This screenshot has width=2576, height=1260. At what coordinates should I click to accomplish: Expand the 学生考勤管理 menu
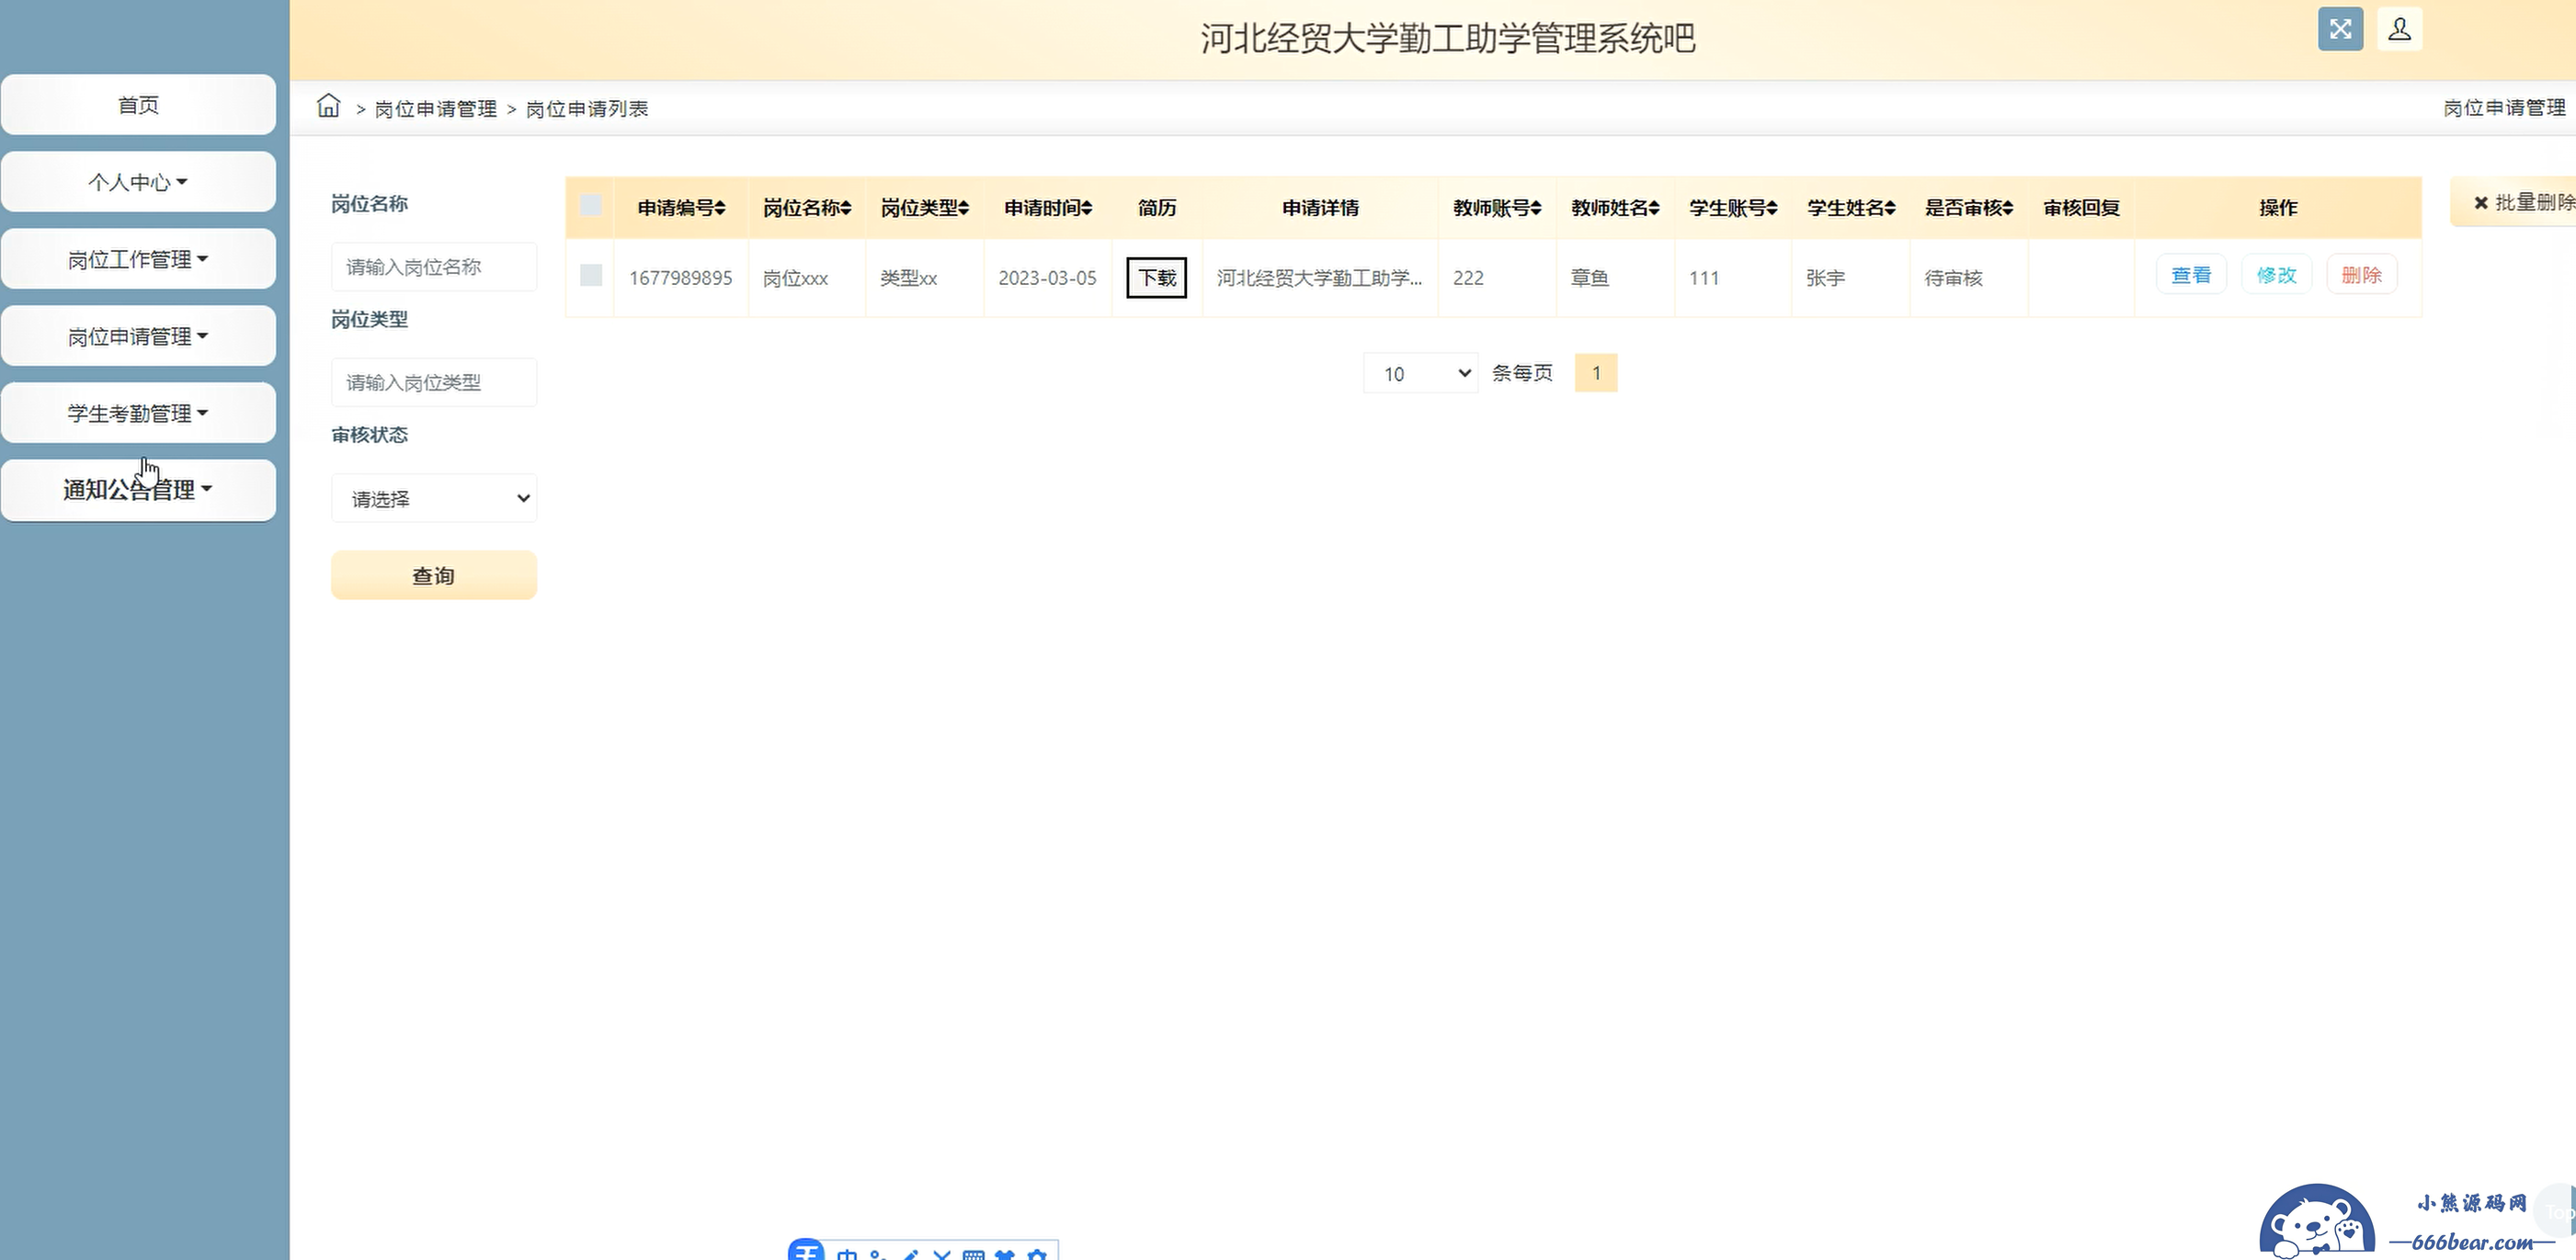coord(138,413)
